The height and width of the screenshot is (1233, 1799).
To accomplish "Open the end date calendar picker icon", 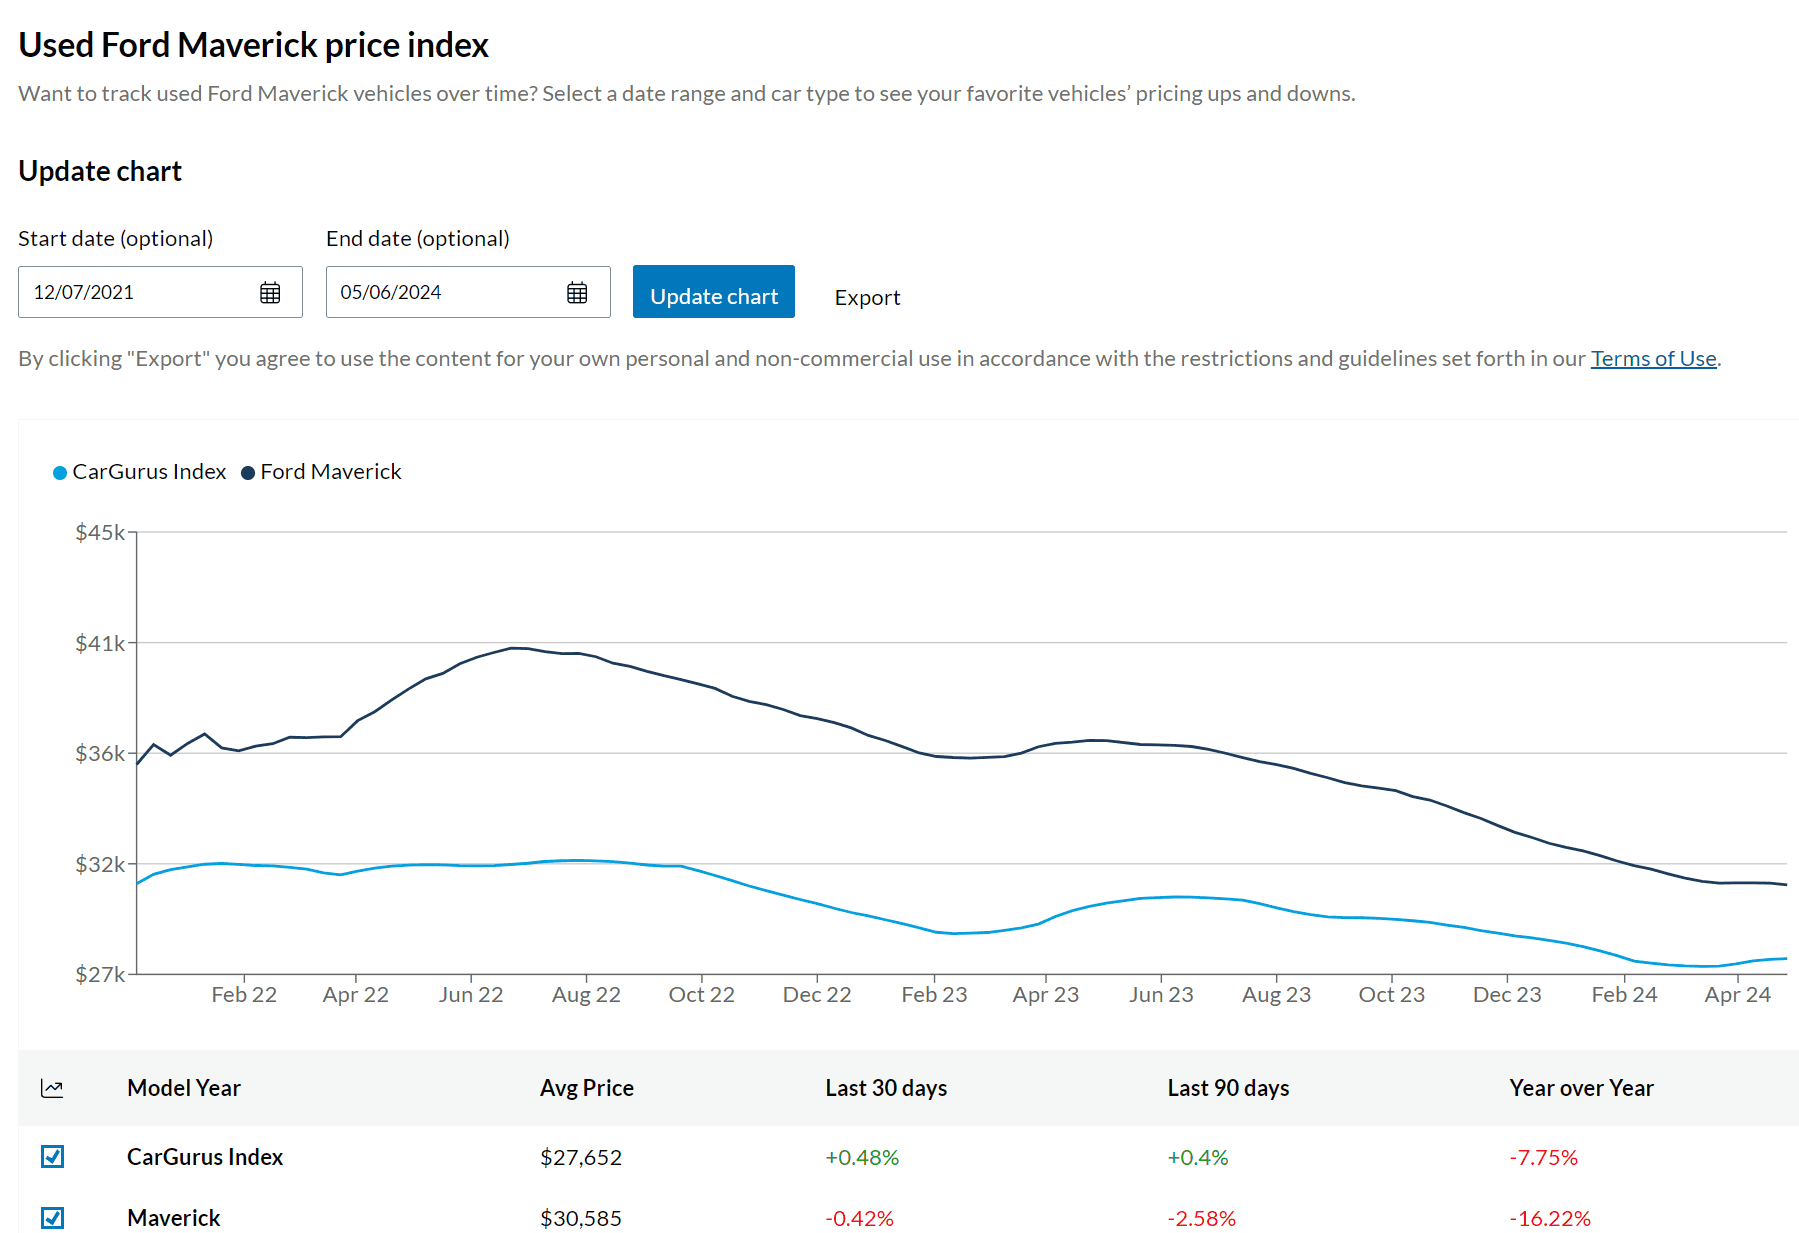I will pos(577,293).
